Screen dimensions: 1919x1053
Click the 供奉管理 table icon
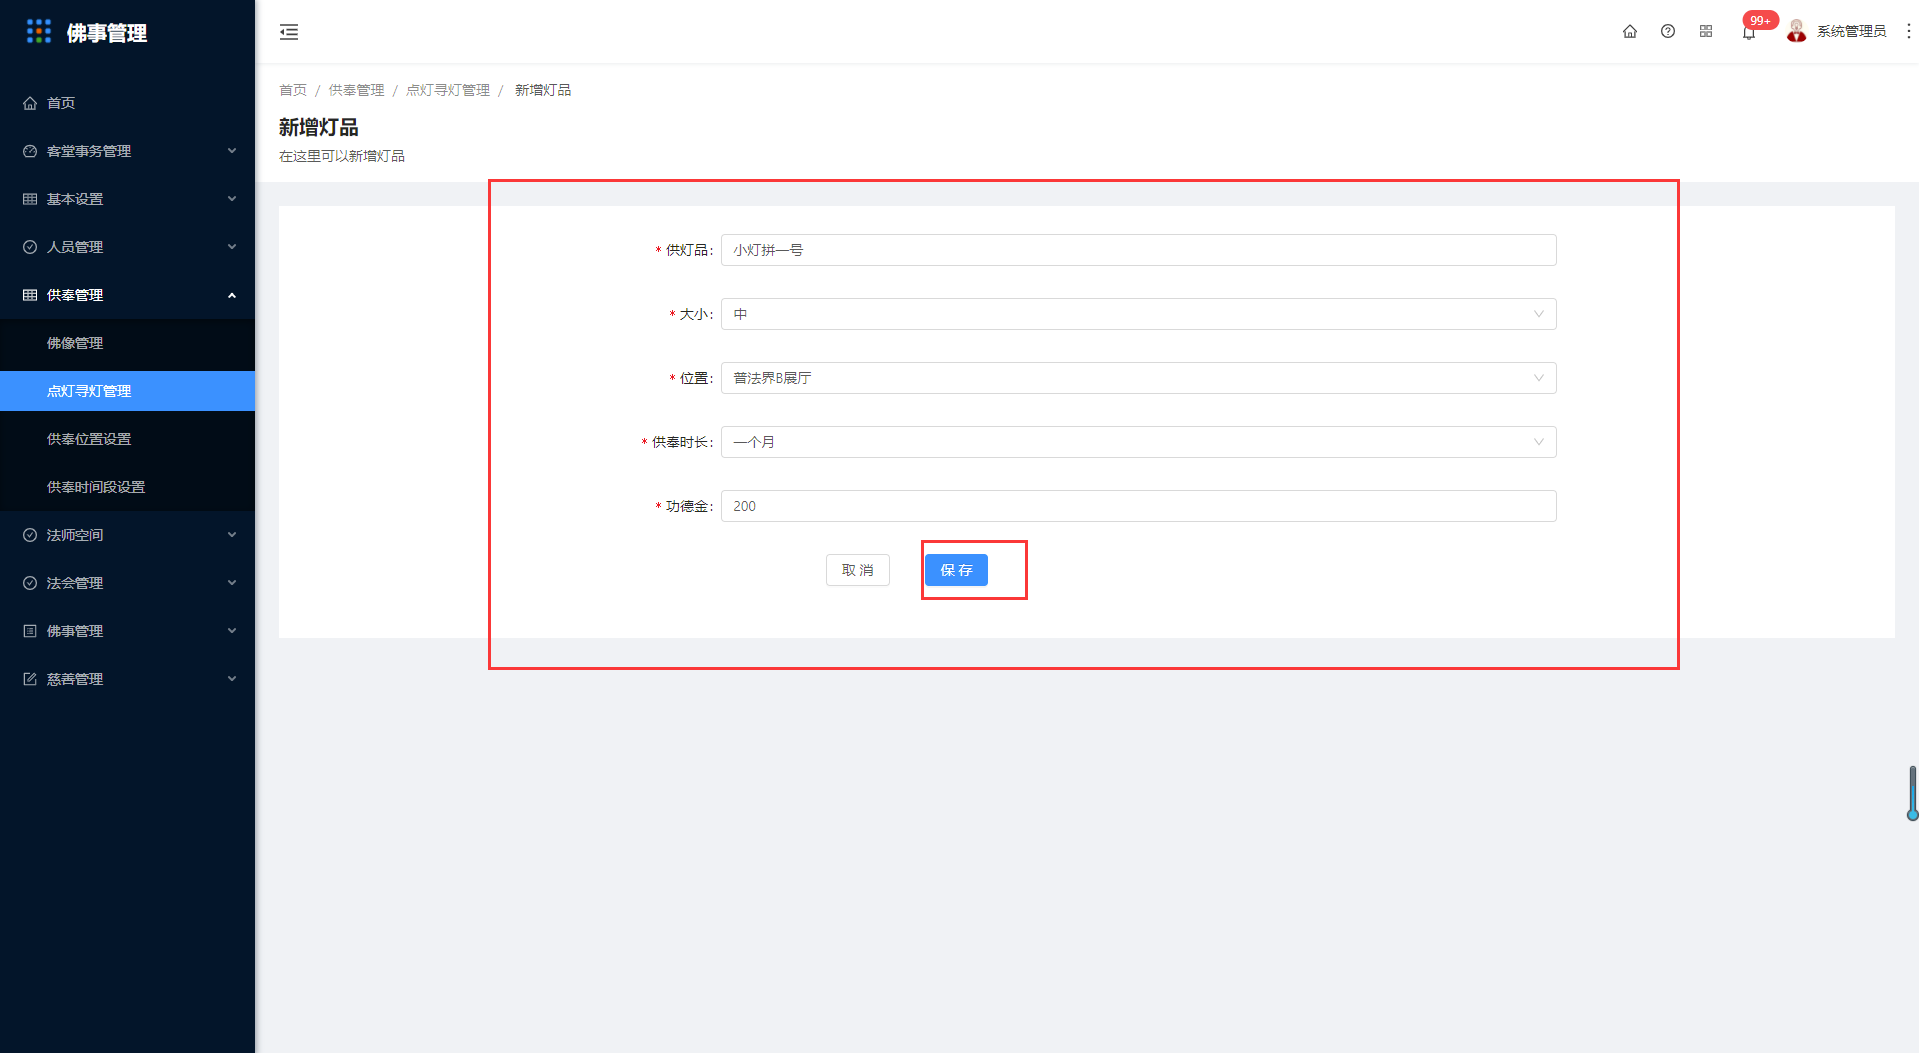click(30, 295)
